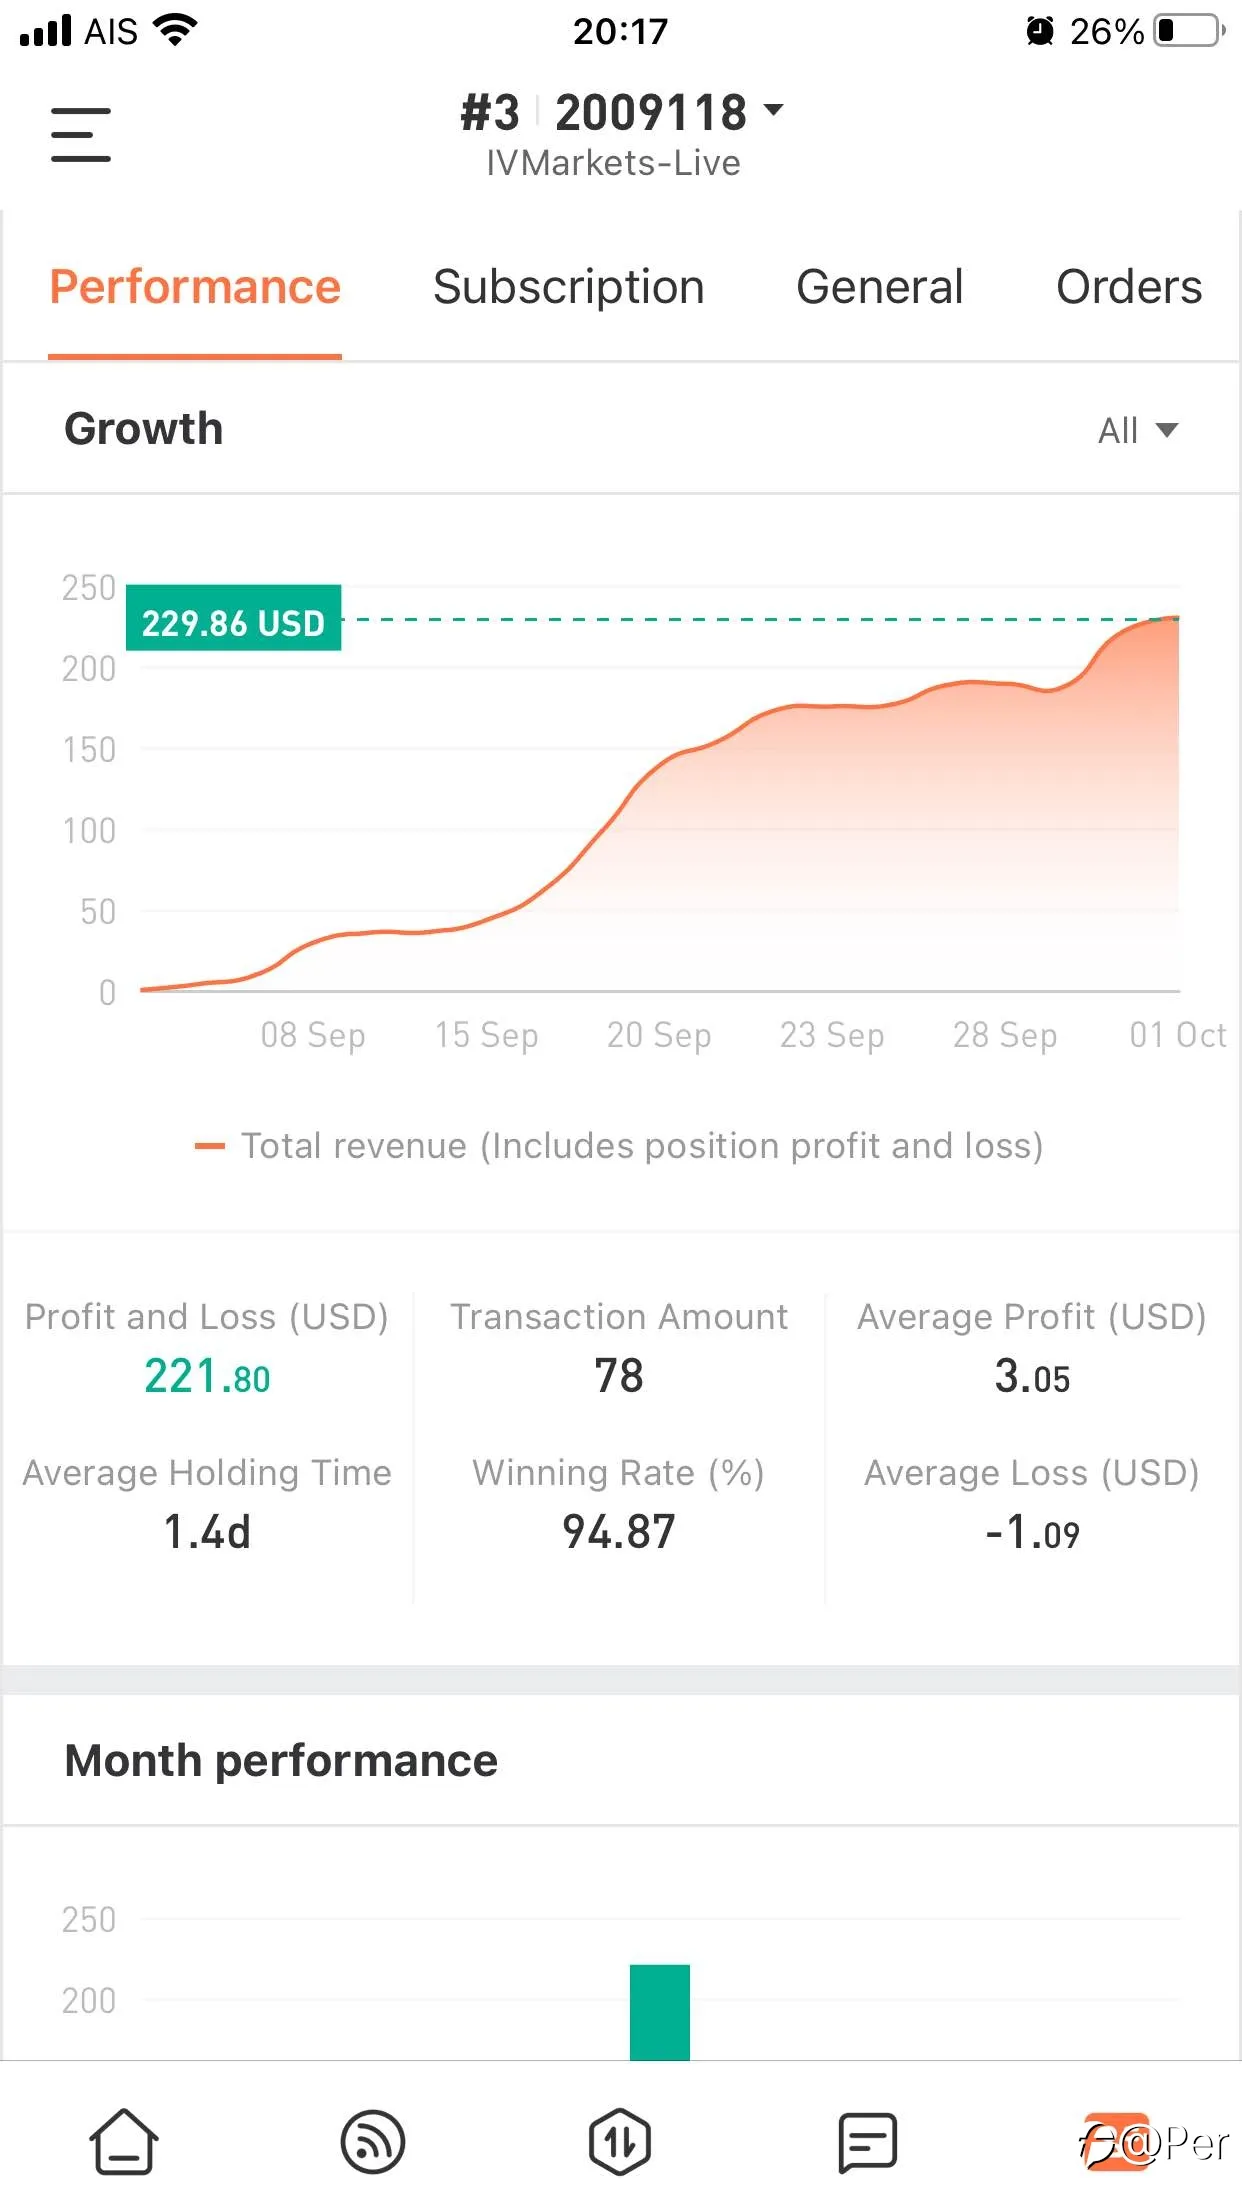Tap the Winning Rate statistic

[x=619, y=1504]
